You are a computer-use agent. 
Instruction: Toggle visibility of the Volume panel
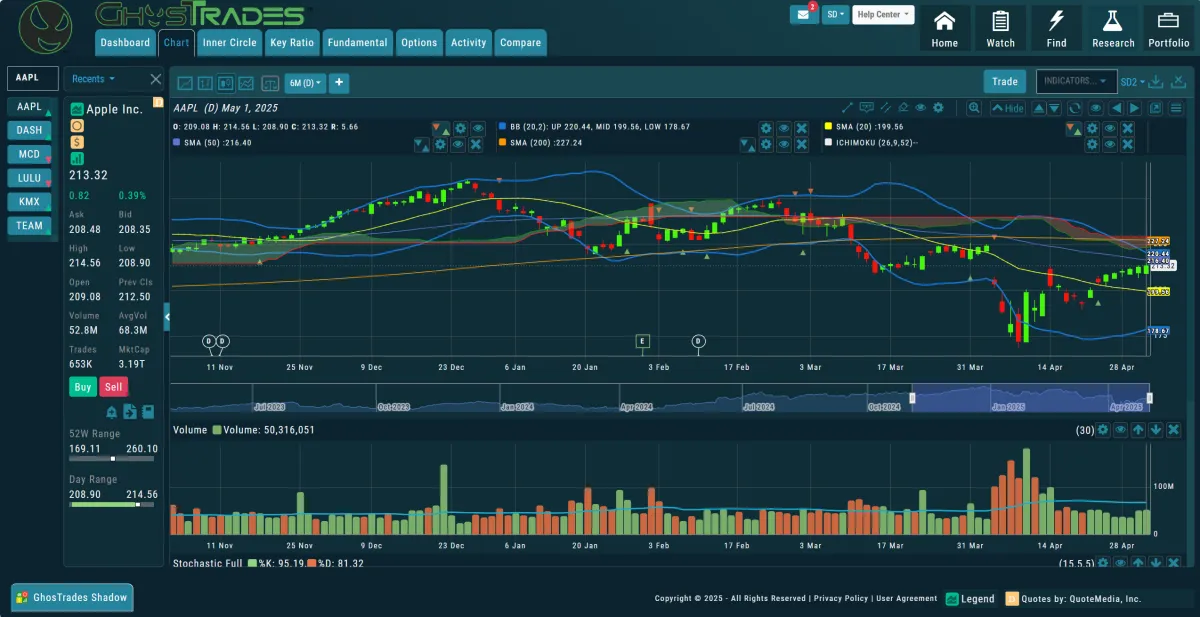click(x=1121, y=430)
